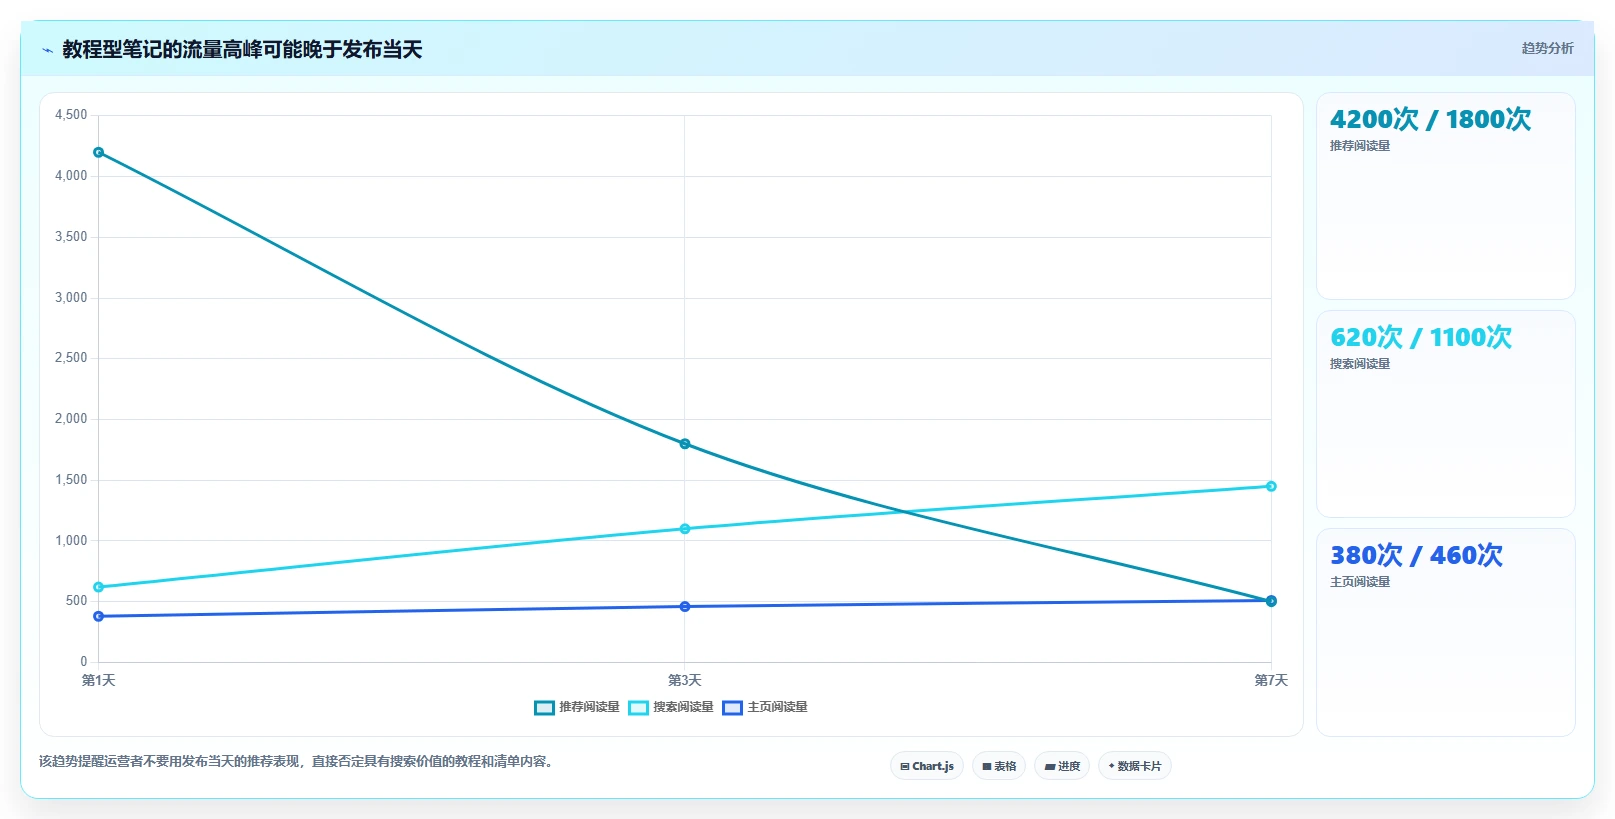Toggle the 搜索阅读量 legend item

[671, 707]
